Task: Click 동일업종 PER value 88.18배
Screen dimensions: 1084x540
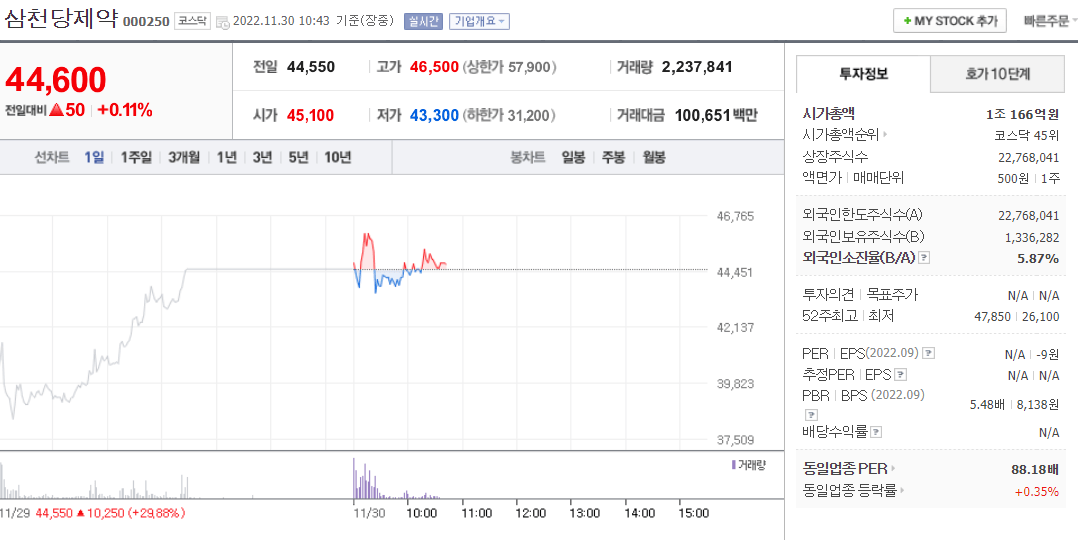Action: click(1035, 470)
